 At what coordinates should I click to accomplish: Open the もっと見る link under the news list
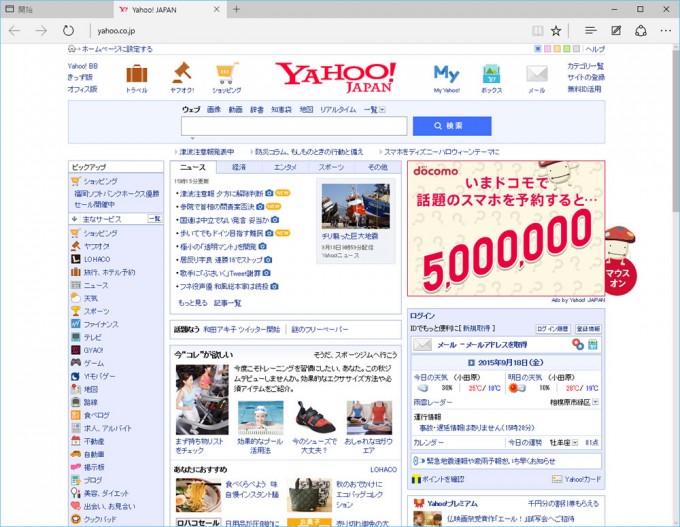(193, 303)
